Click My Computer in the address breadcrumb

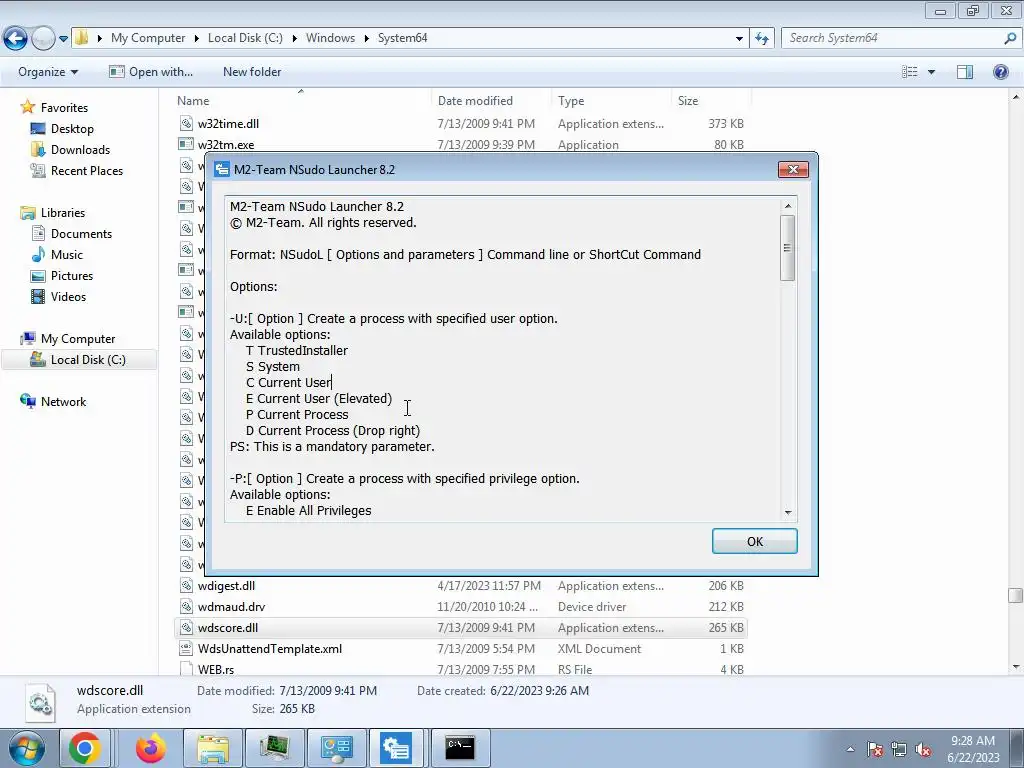point(148,38)
